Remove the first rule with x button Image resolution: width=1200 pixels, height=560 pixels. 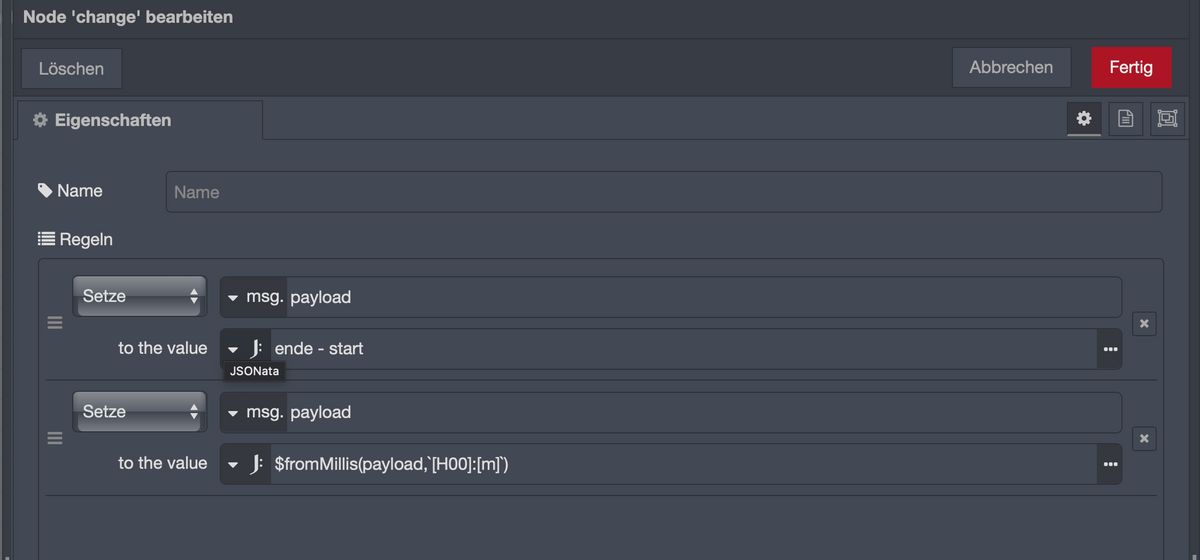coord(1145,323)
